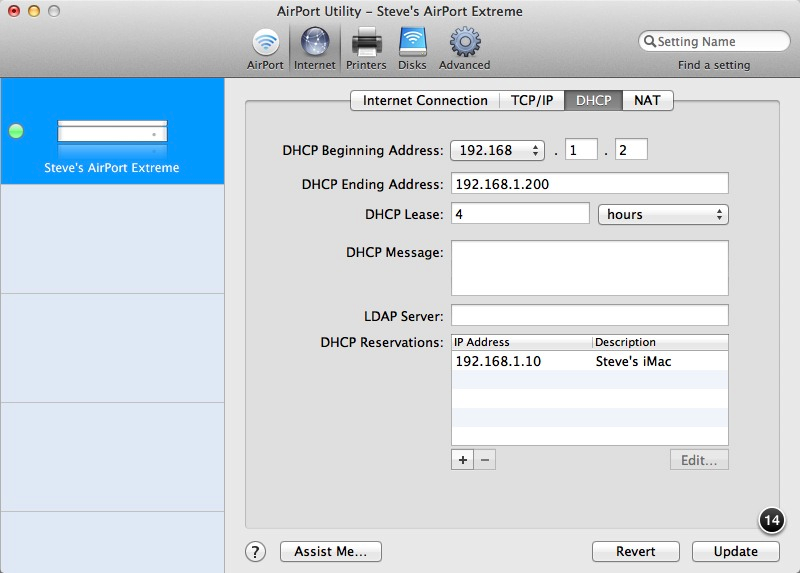Click the Assist Me... button
This screenshot has height=573, width=800.
(x=331, y=552)
